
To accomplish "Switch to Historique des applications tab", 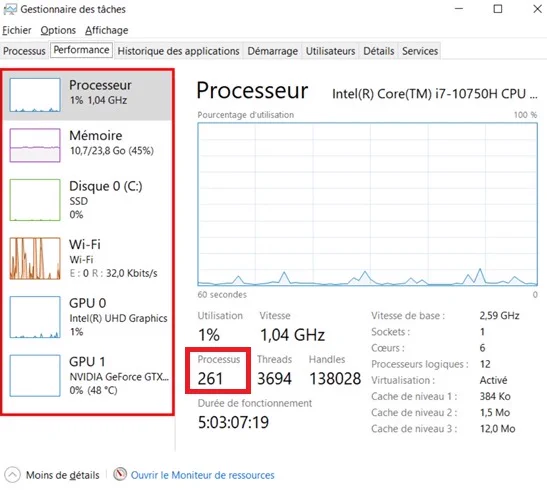I will coord(178,51).
